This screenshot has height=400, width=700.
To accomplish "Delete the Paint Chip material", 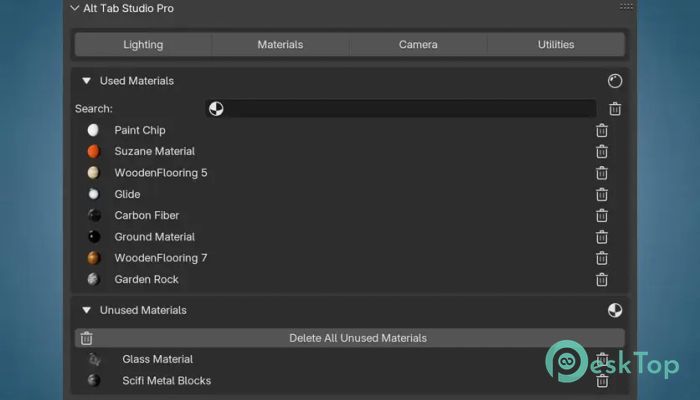I will tap(602, 130).
